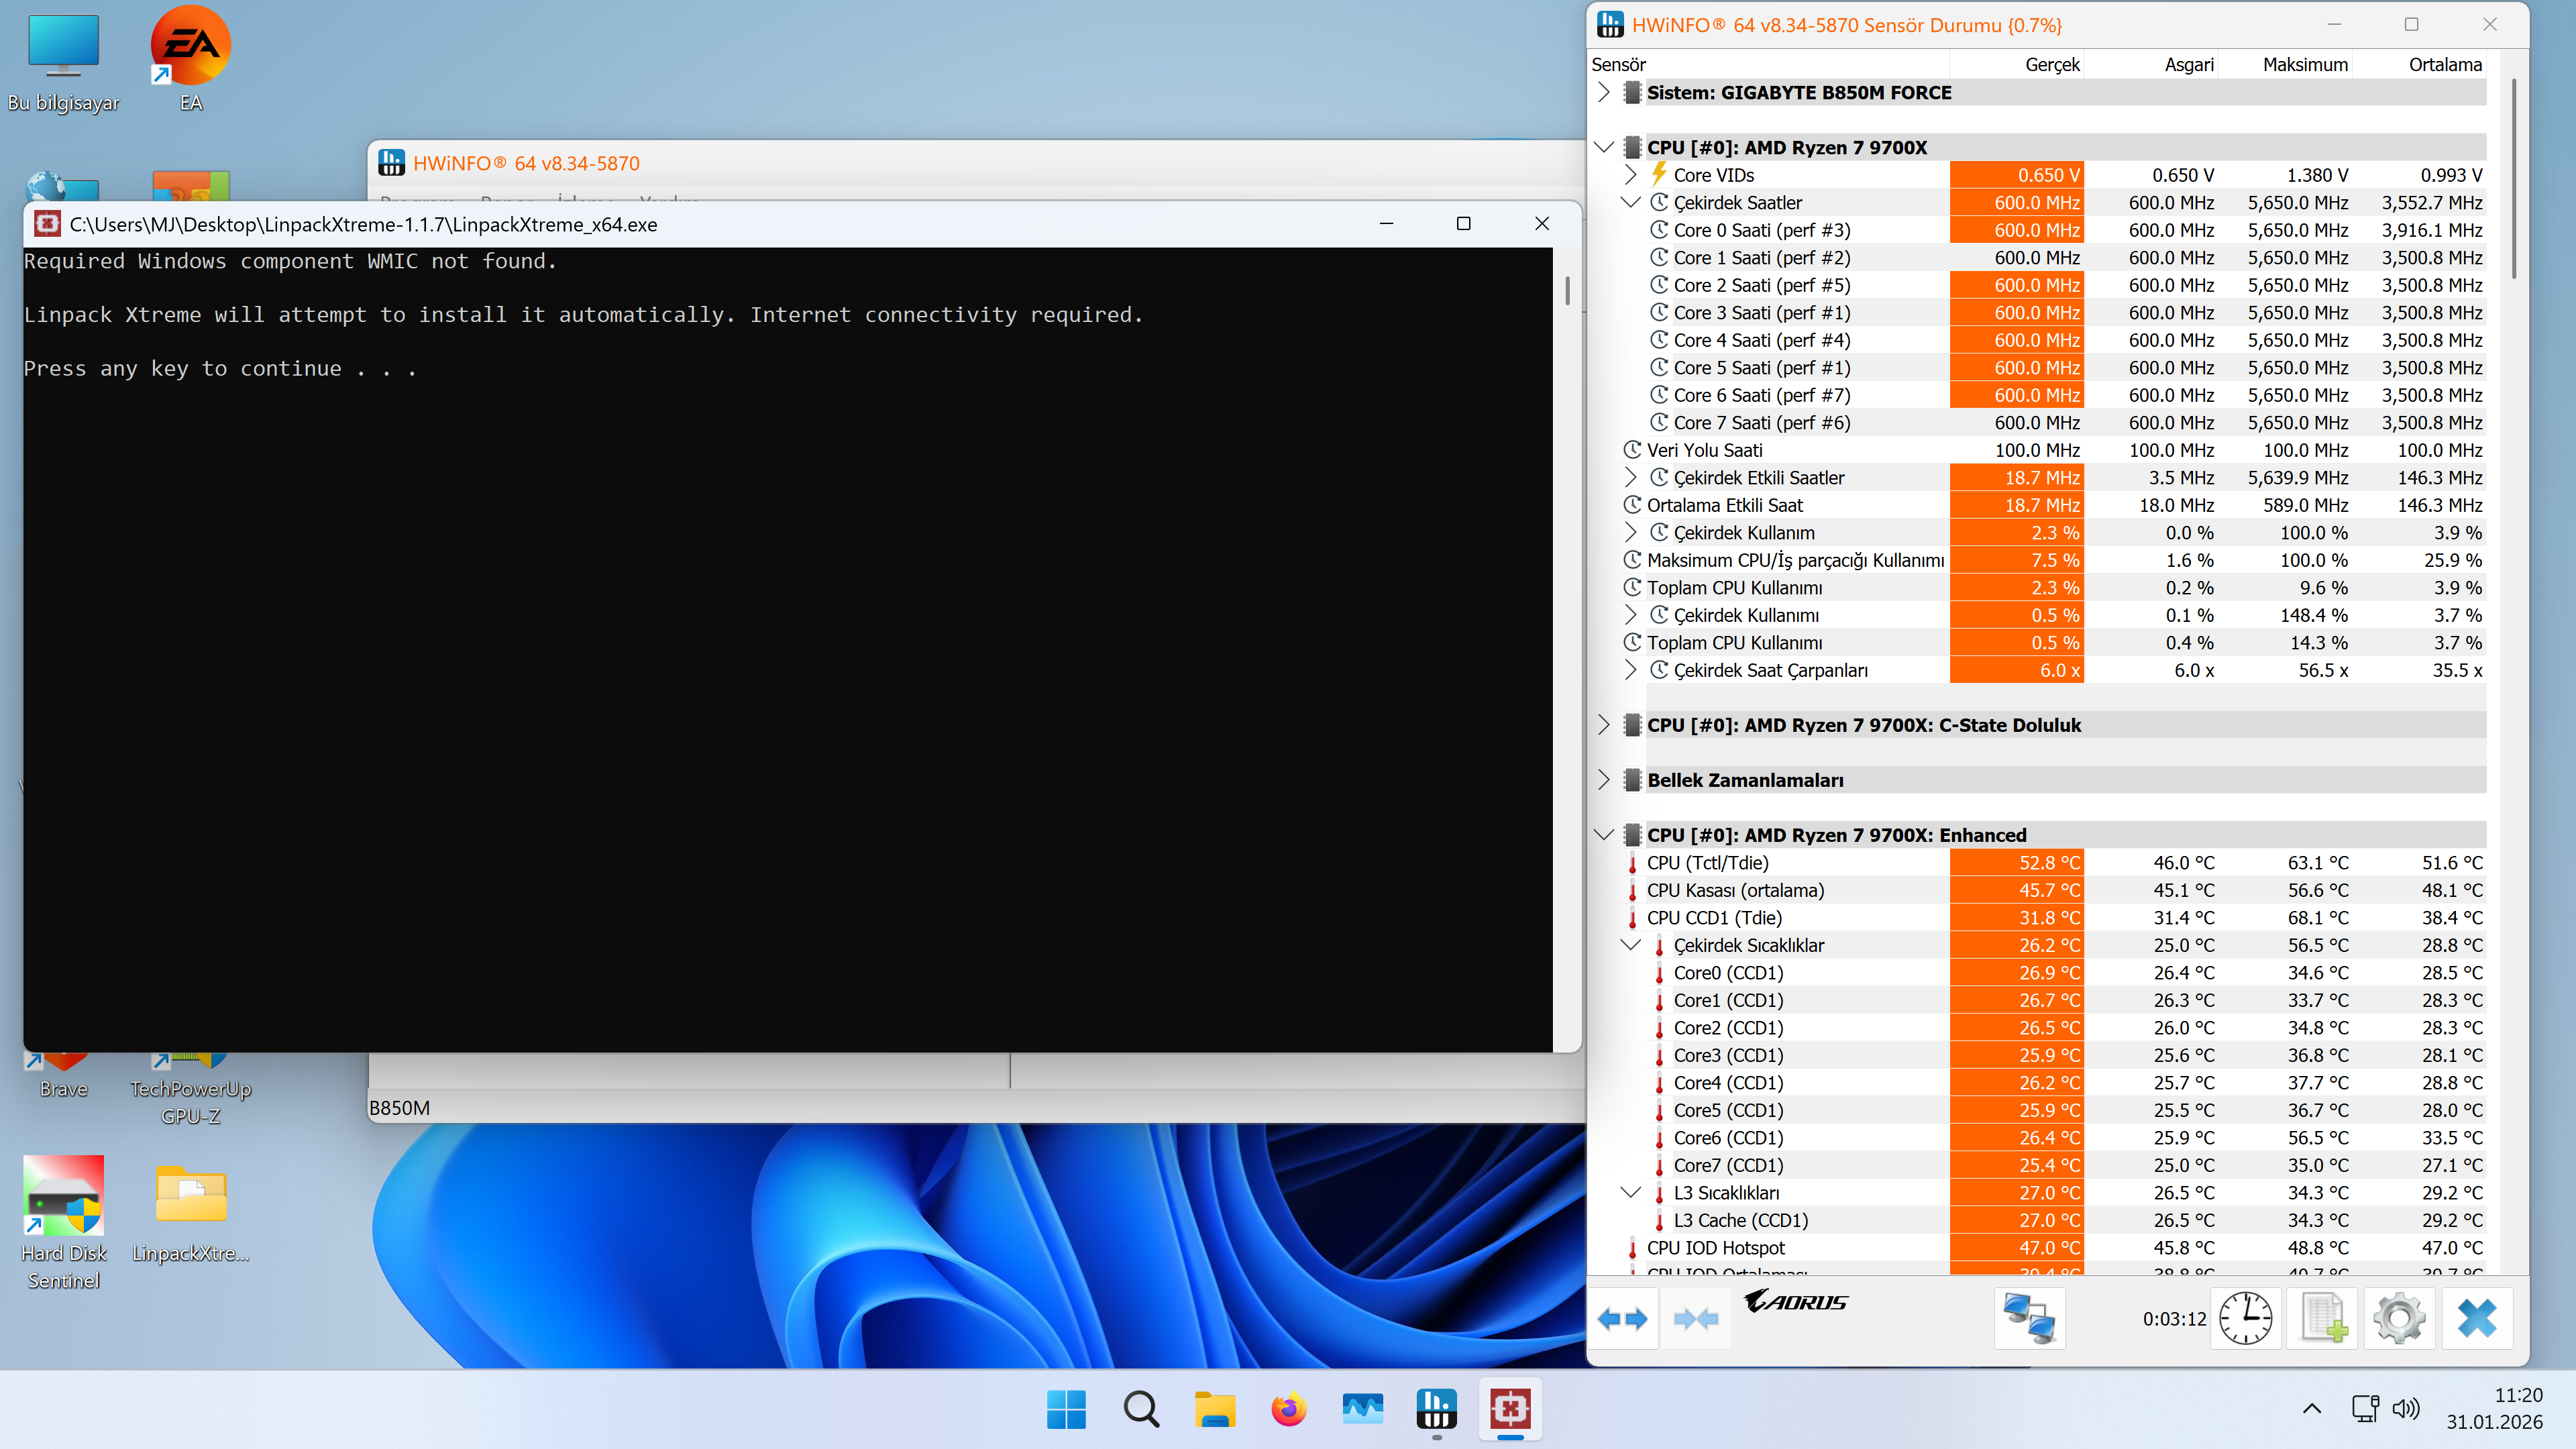Screen dimensions: 2576x1449
Task: Collapse the CPU [#0]: AMD Ryzen 7 9700X group
Action: [1604, 148]
